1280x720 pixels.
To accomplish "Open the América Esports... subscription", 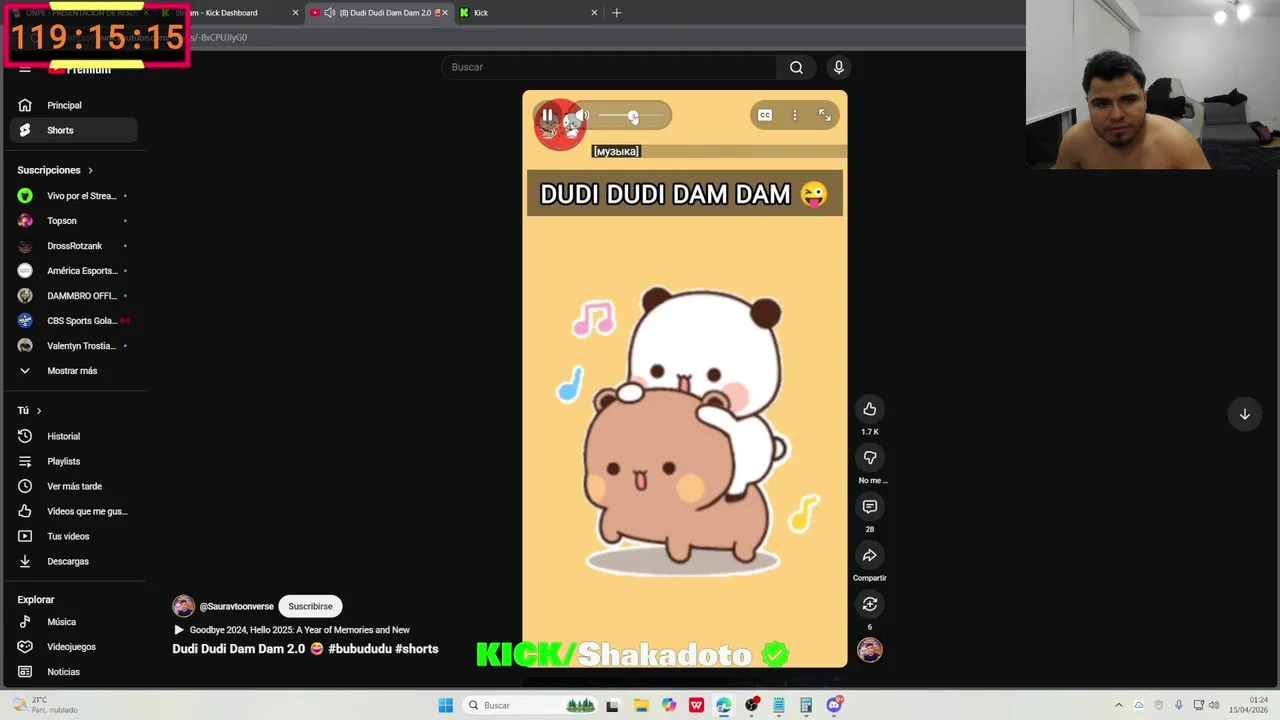I will coord(74,271).
